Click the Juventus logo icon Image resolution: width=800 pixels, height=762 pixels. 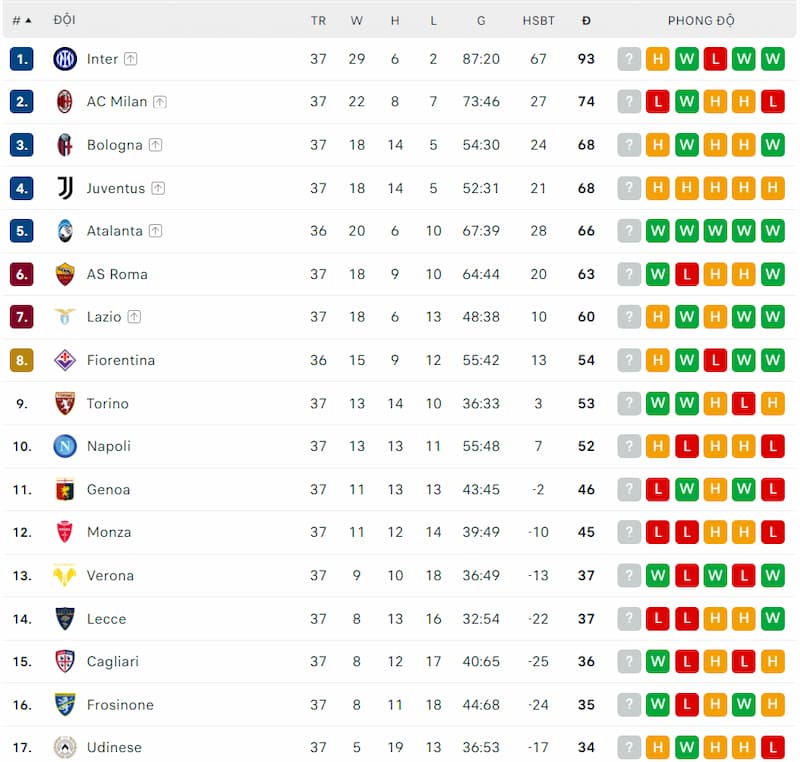65,188
